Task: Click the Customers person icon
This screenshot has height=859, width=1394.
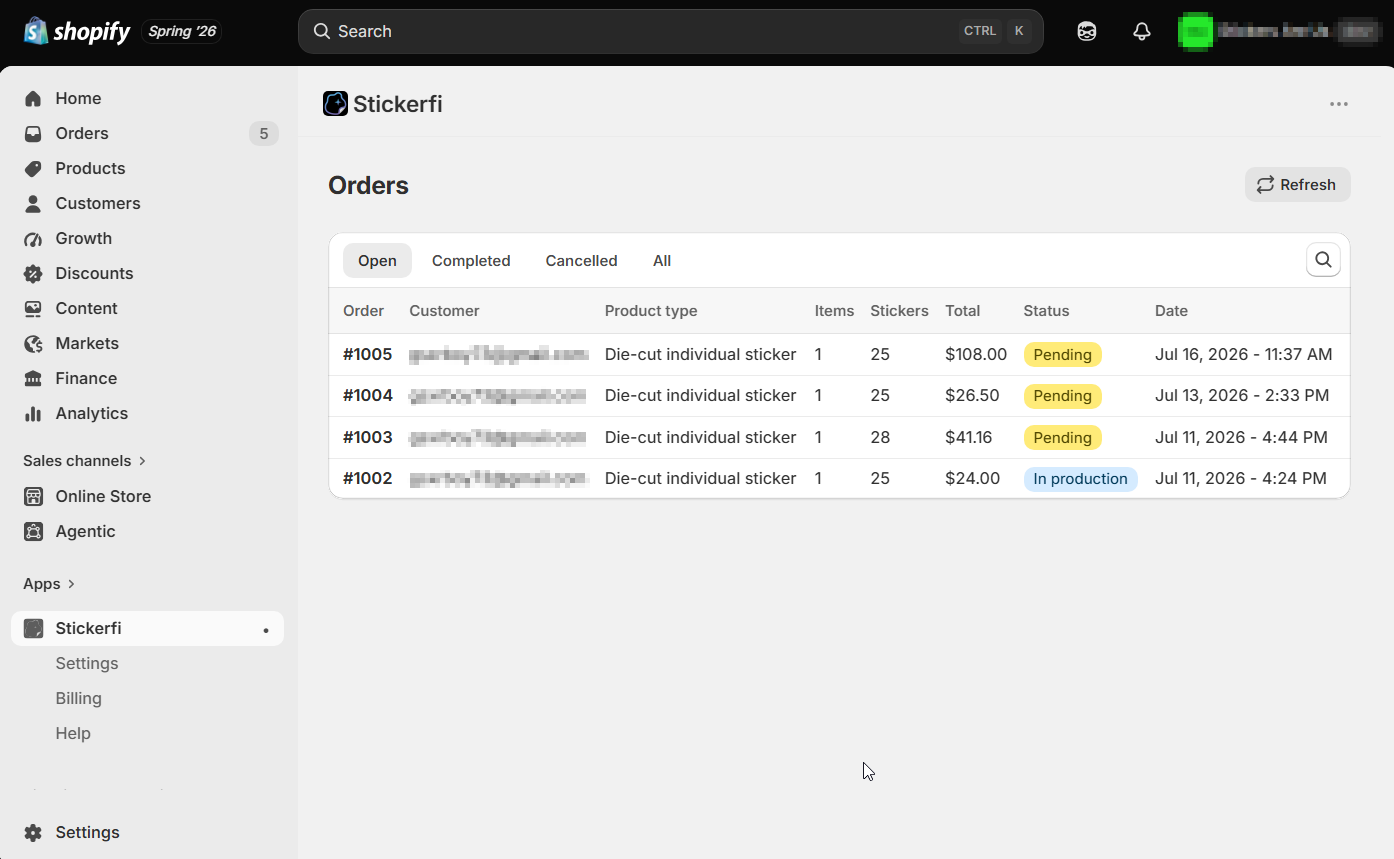Action: pos(33,203)
